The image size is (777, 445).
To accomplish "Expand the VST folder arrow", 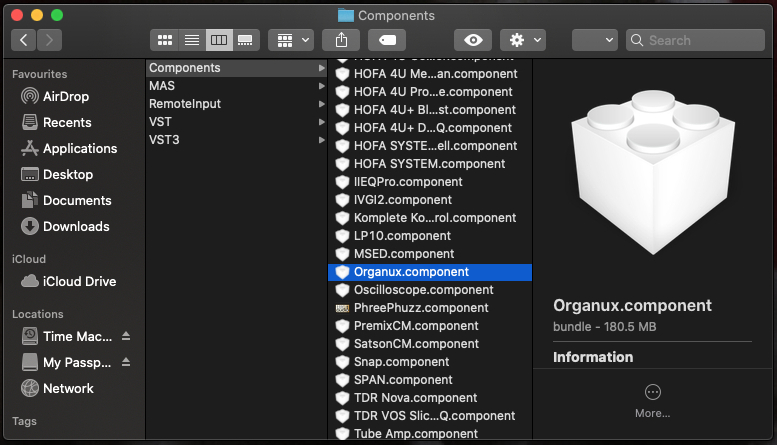I will point(322,122).
